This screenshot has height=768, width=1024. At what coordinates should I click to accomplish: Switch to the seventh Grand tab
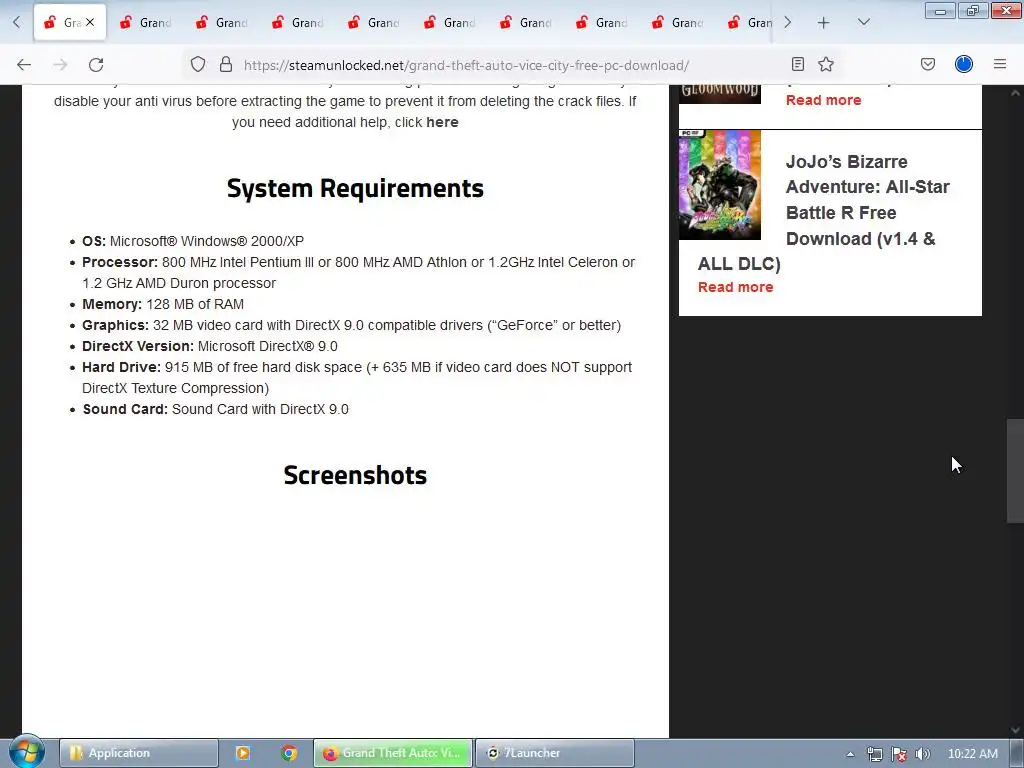pyautogui.click(x=525, y=23)
